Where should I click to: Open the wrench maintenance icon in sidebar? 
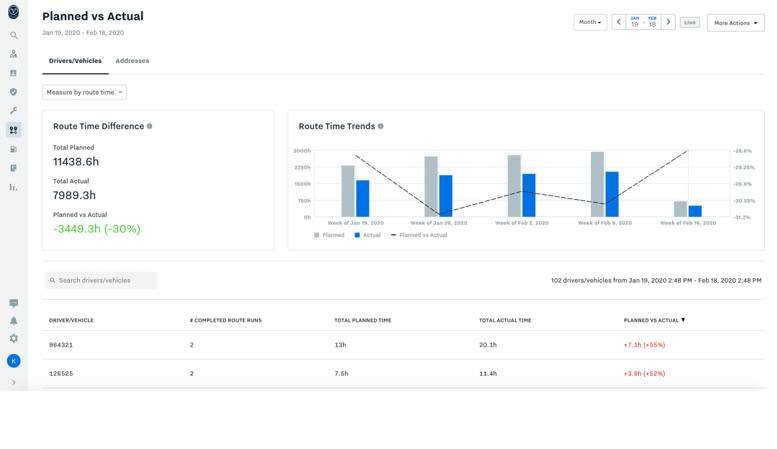(x=13, y=111)
